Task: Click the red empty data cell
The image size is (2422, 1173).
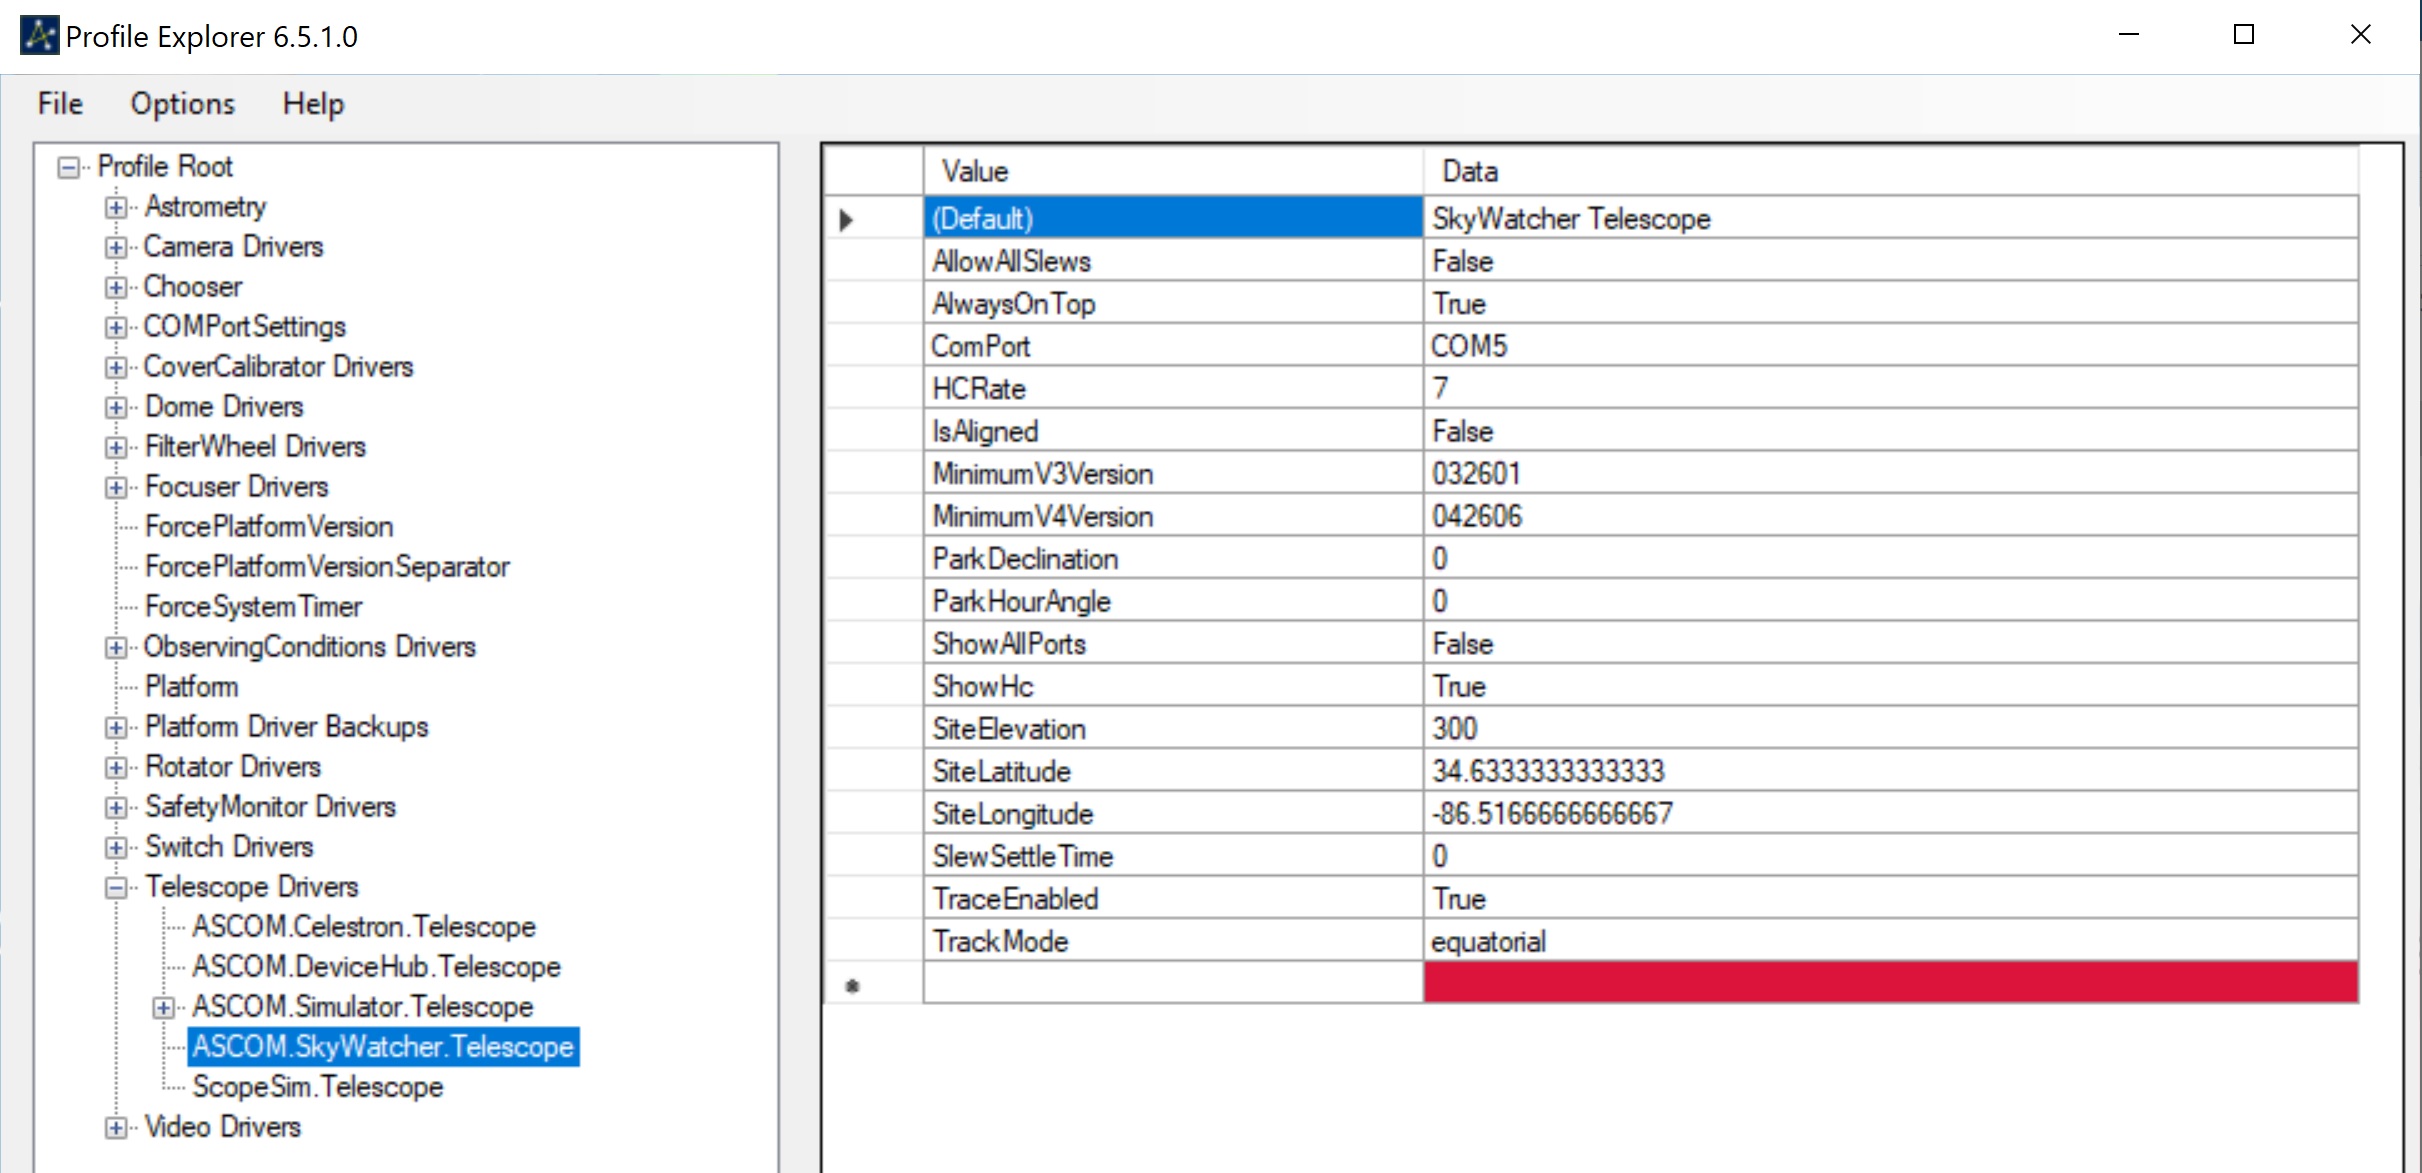Action: click(1890, 982)
